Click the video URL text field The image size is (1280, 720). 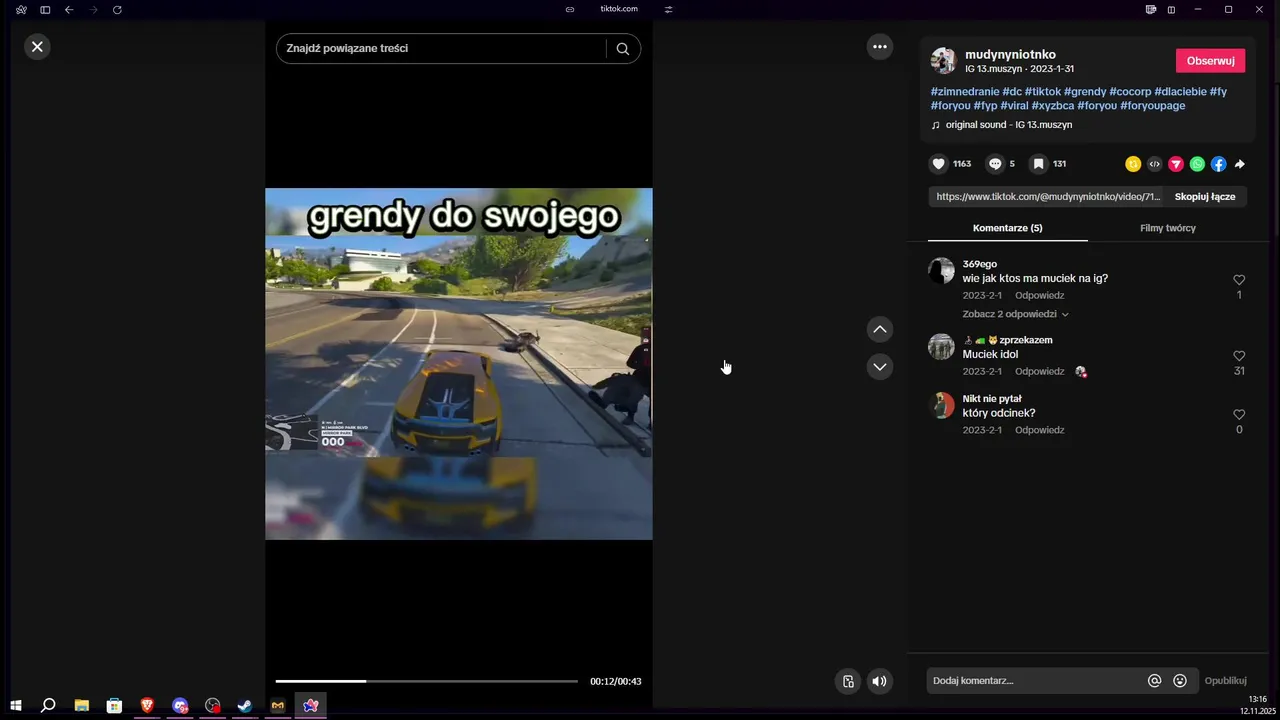1048,197
